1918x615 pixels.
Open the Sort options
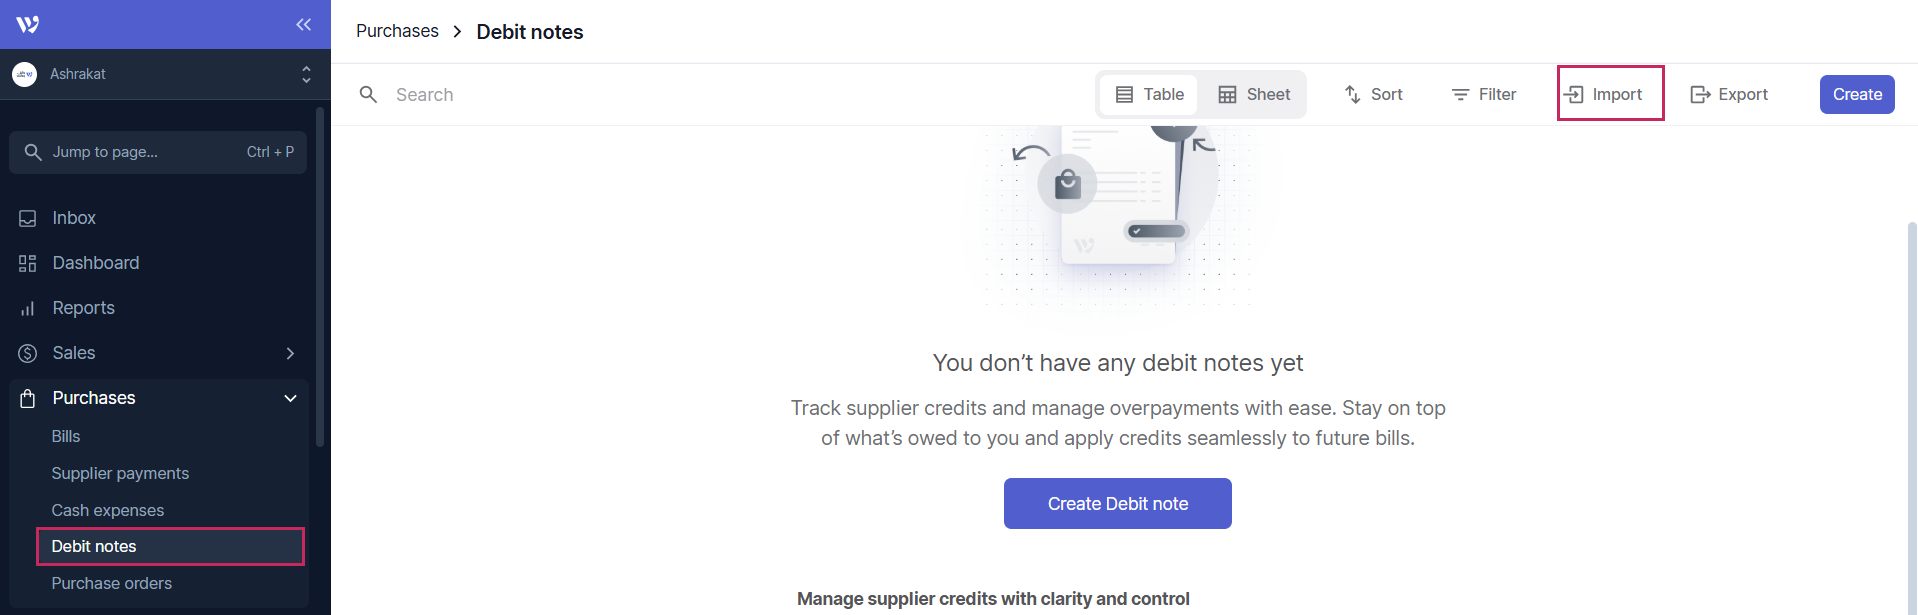(1373, 94)
